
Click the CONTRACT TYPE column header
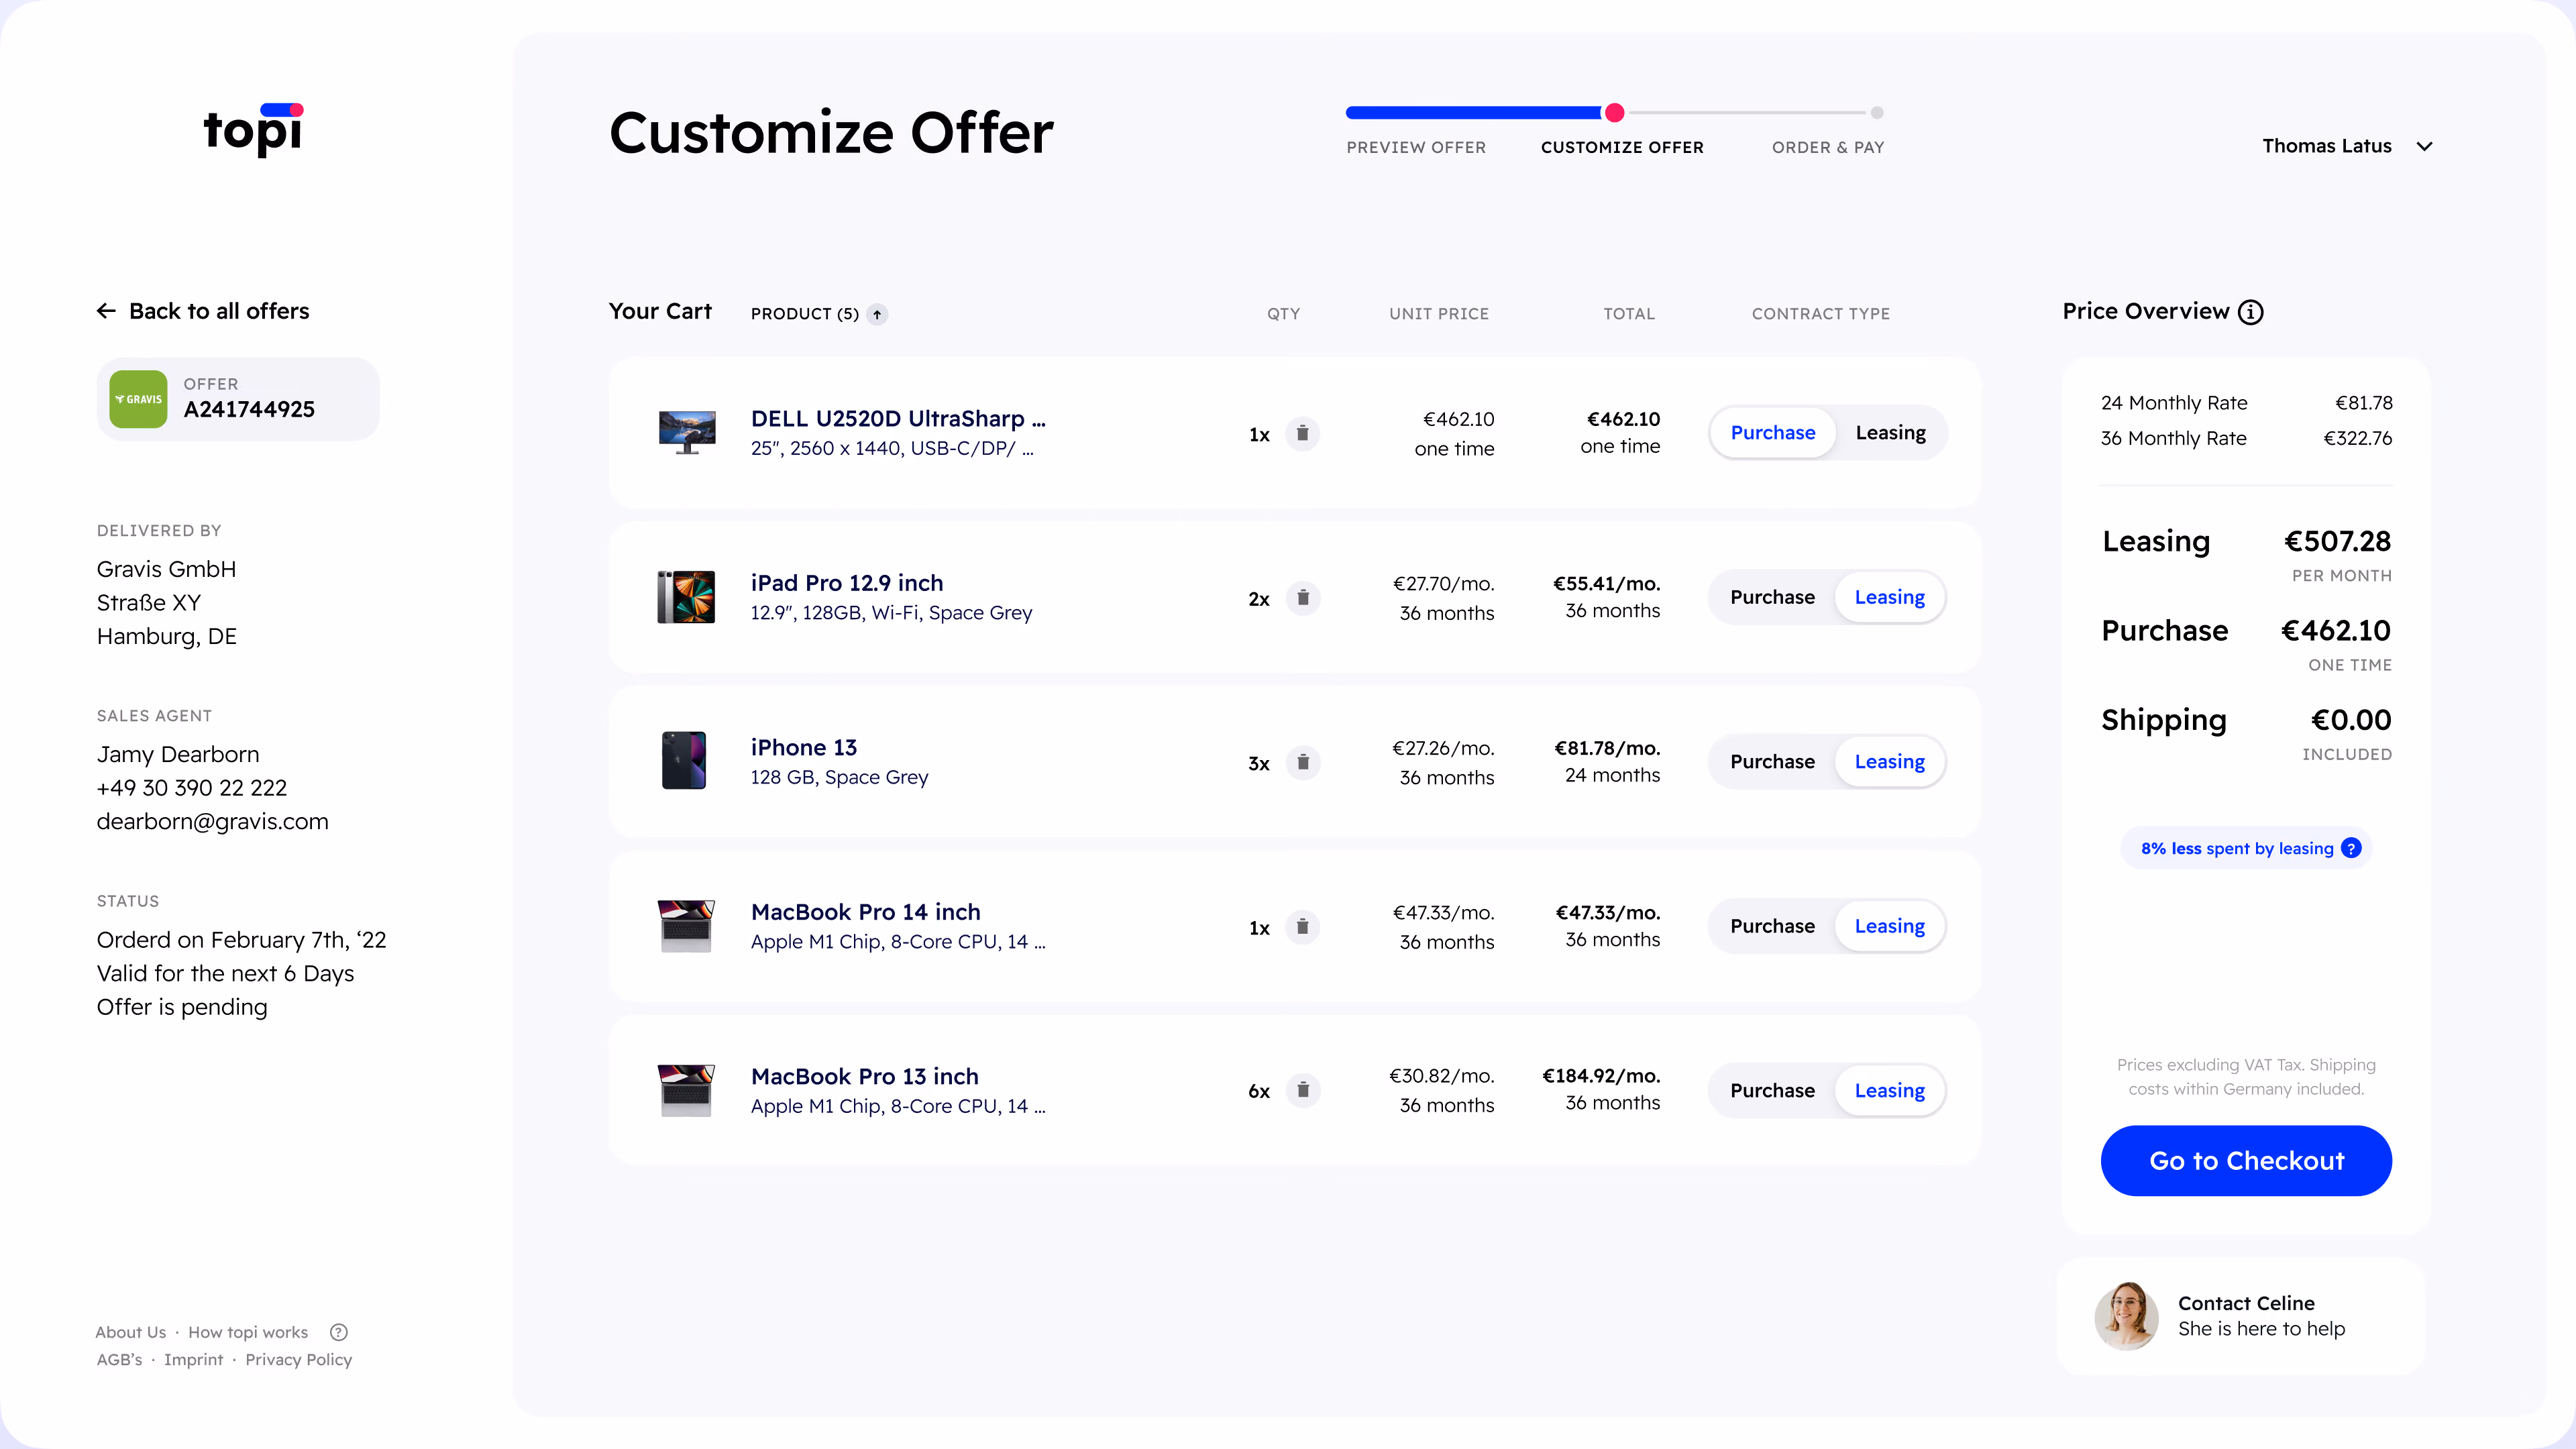point(1821,314)
